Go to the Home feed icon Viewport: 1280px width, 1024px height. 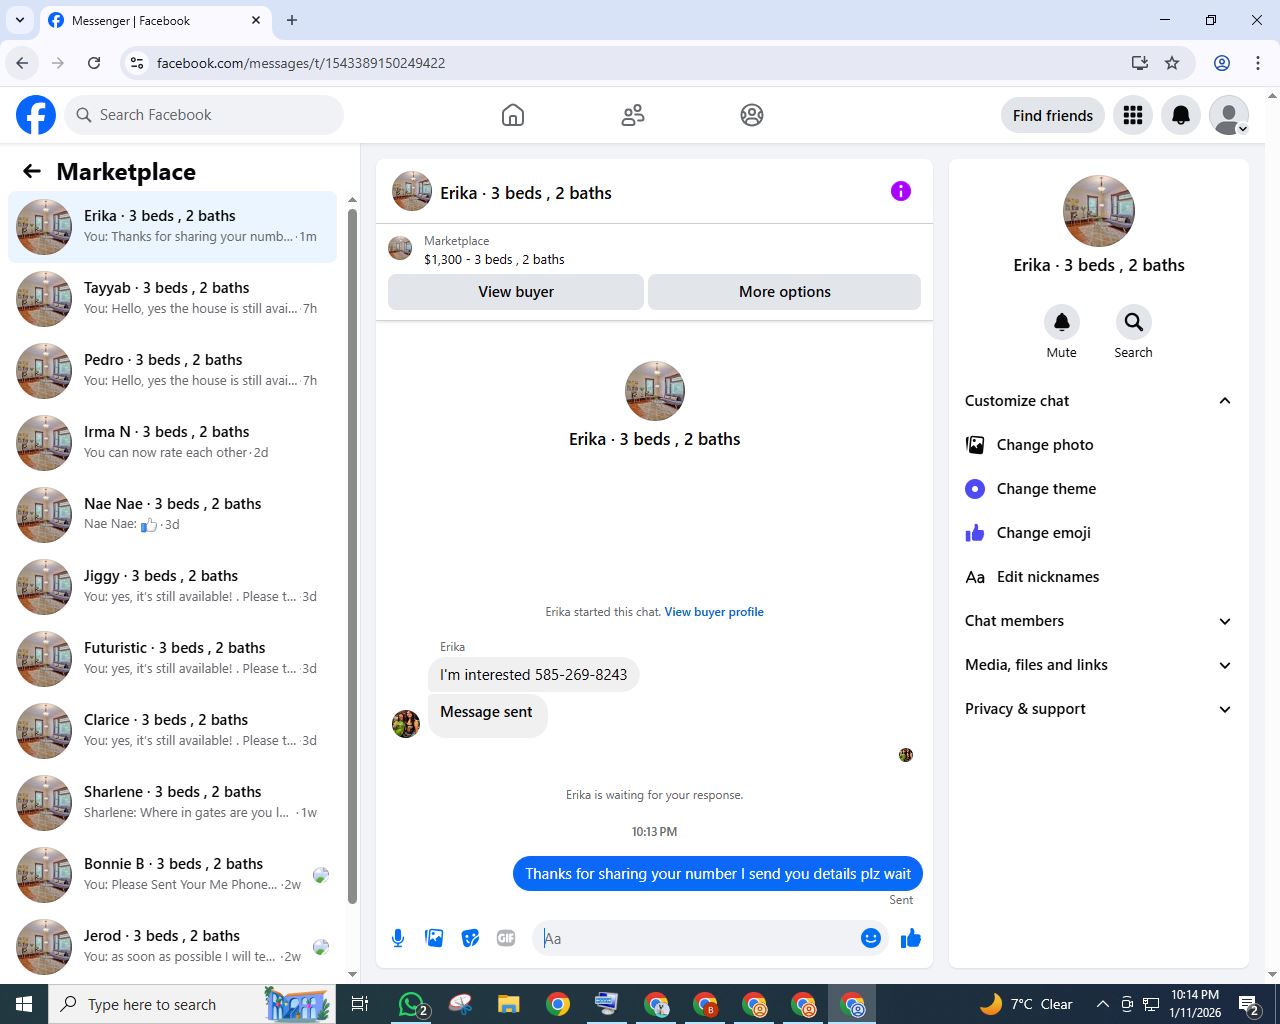pyautogui.click(x=513, y=115)
